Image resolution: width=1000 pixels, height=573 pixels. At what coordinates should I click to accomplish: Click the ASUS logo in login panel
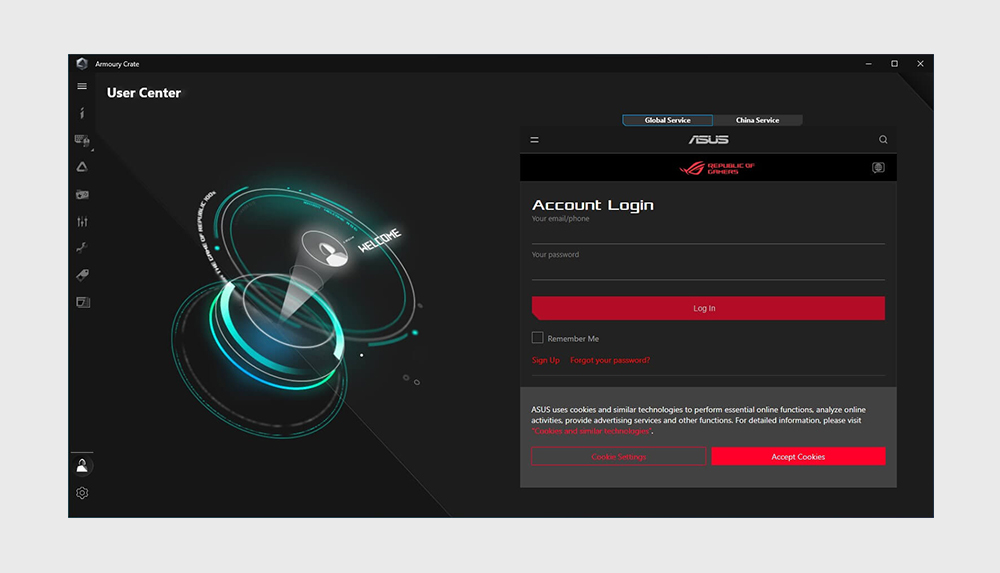pyautogui.click(x=709, y=139)
